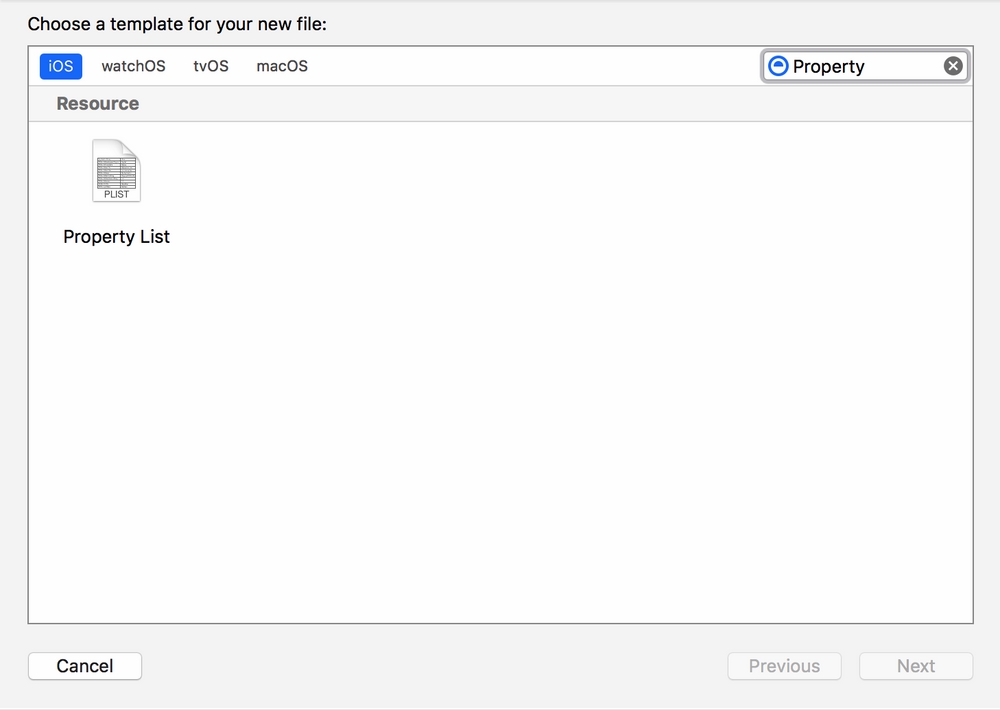The image size is (1000, 710).
Task: Click Cancel to dismiss the template chooser
Action: click(x=85, y=666)
